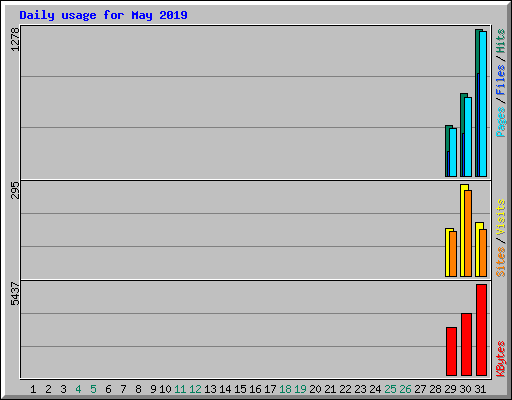
Task: Click day 21 on the date axis
Action: pyautogui.click(x=330, y=389)
